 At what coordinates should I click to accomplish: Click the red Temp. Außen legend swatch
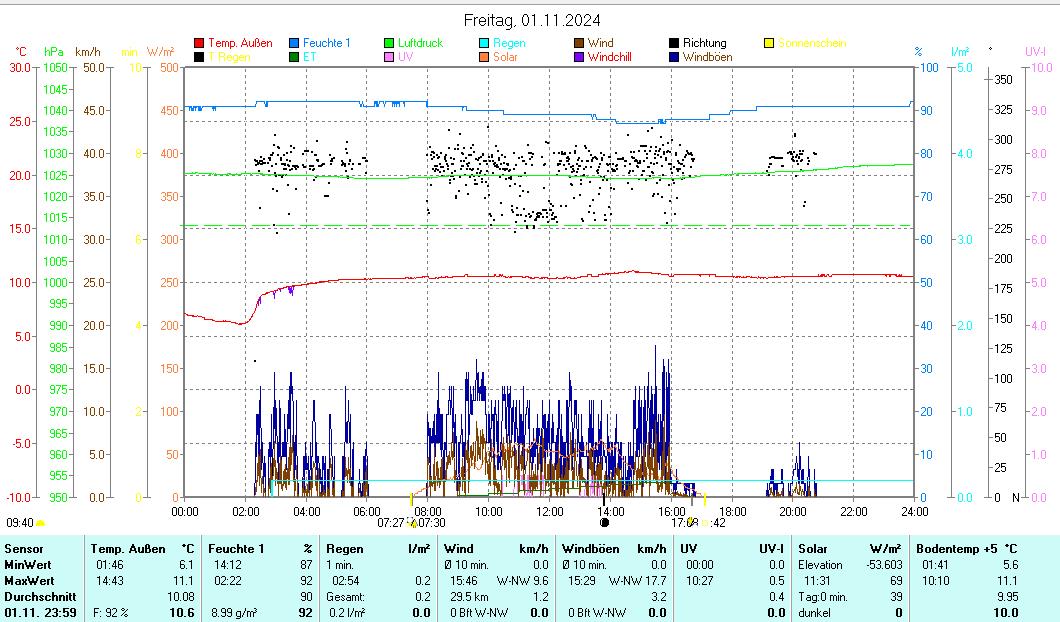(x=199, y=43)
